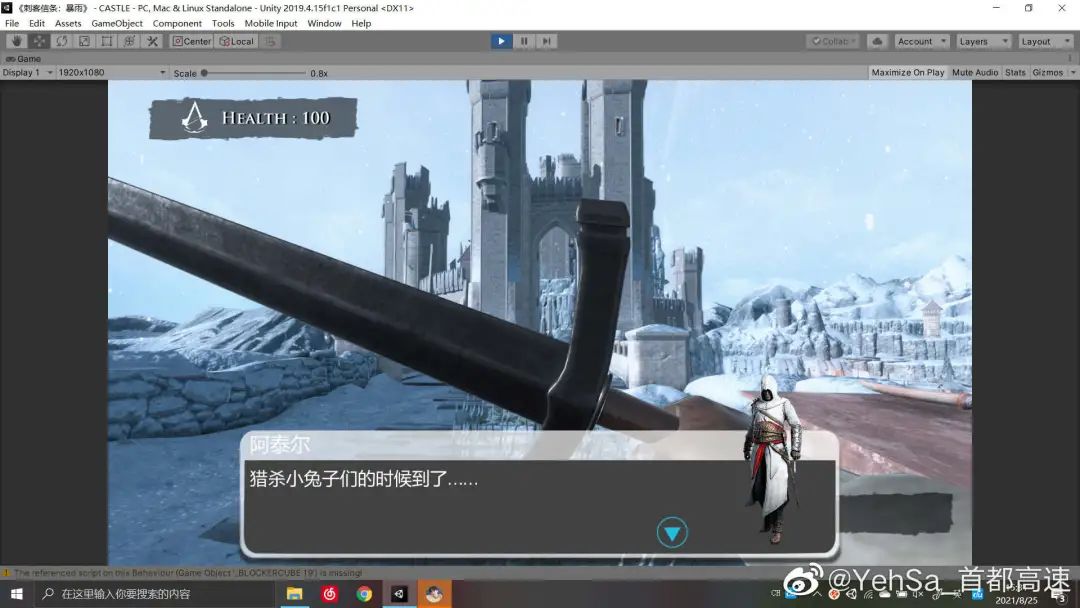The image size is (1080, 608).
Task: Select the Transform tool
Action: coord(129,41)
